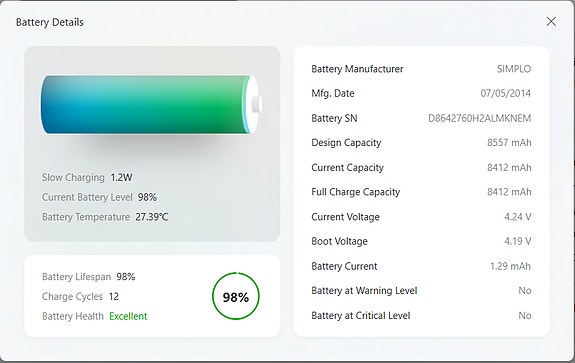Click the 07/05/2014 date value
Viewport: 575px width, 363px height.
coord(506,94)
